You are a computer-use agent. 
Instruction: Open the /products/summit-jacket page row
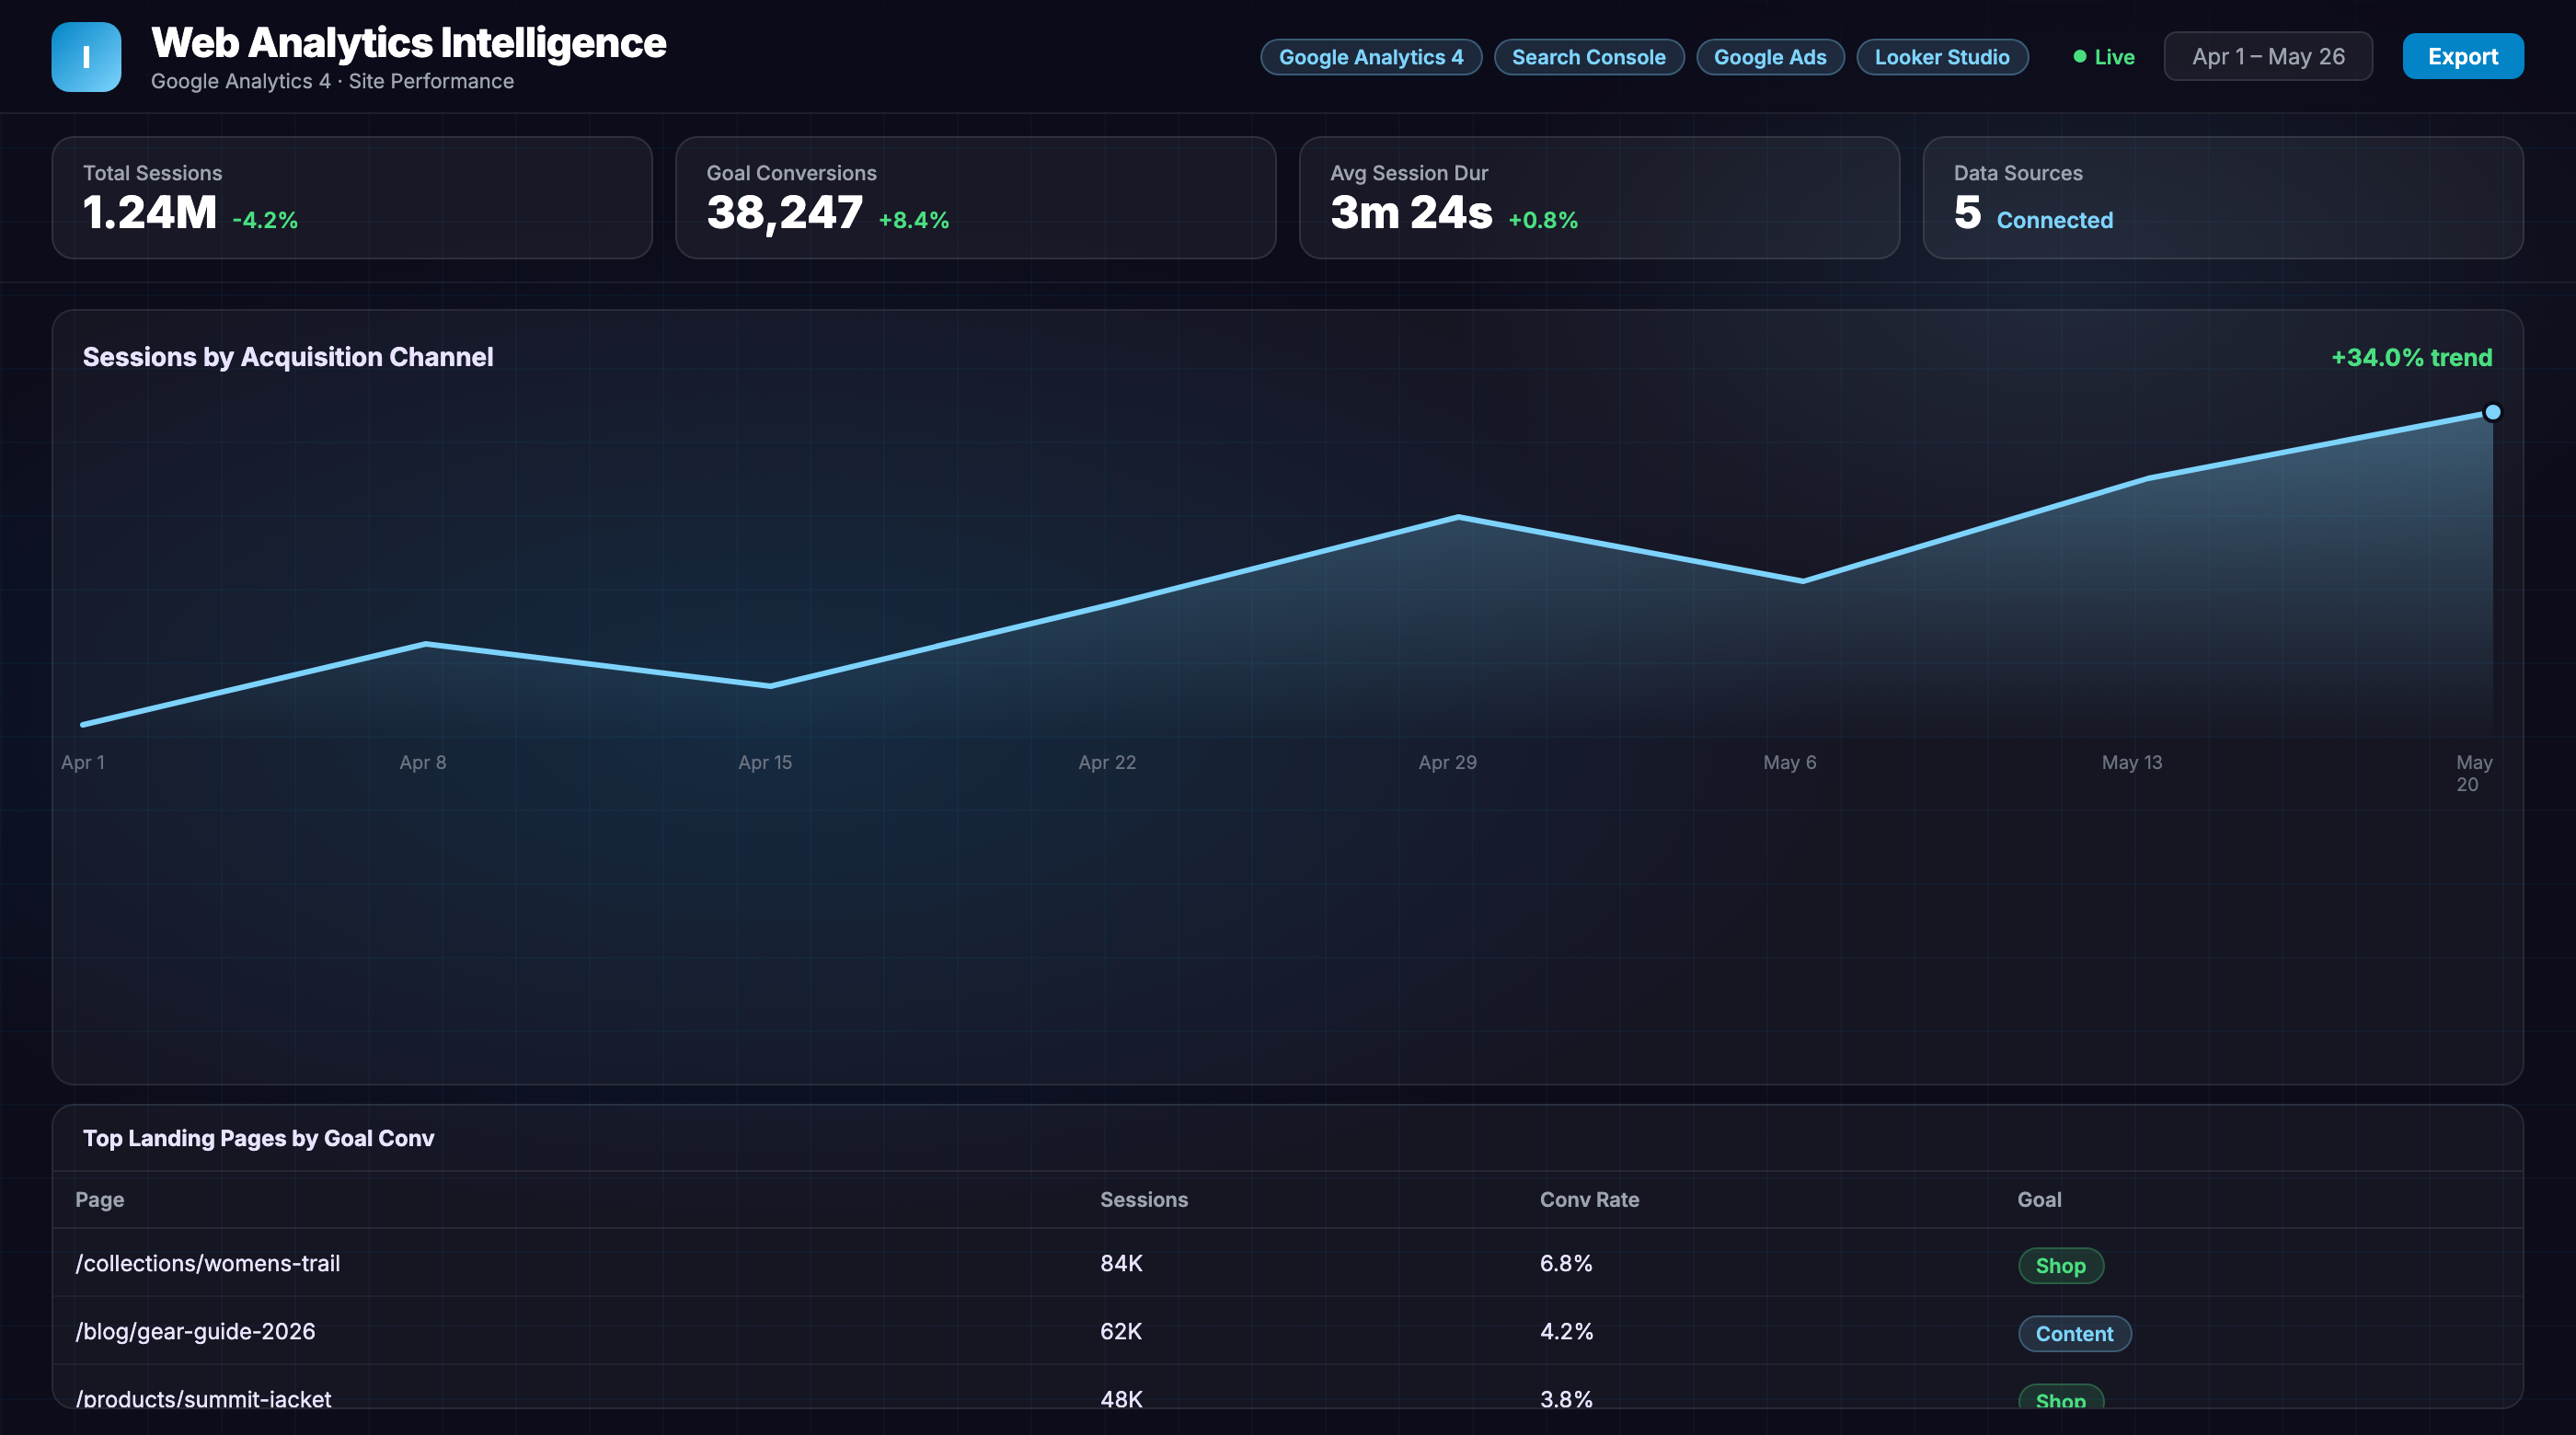coord(1288,1388)
